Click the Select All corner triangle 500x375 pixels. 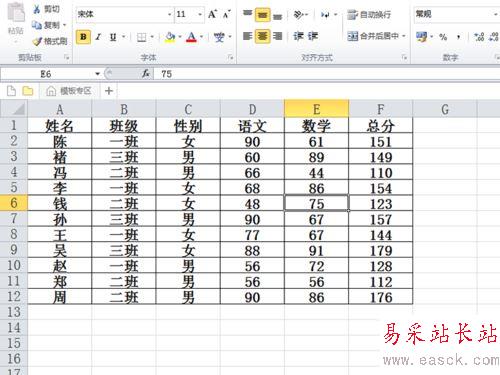[14, 109]
